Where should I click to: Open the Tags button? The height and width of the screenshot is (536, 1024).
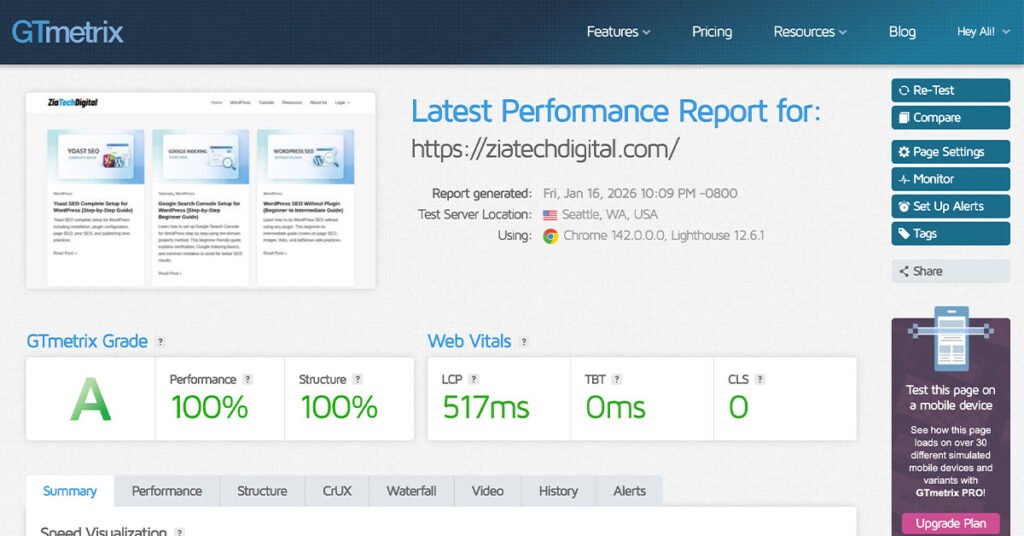coord(950,234)
